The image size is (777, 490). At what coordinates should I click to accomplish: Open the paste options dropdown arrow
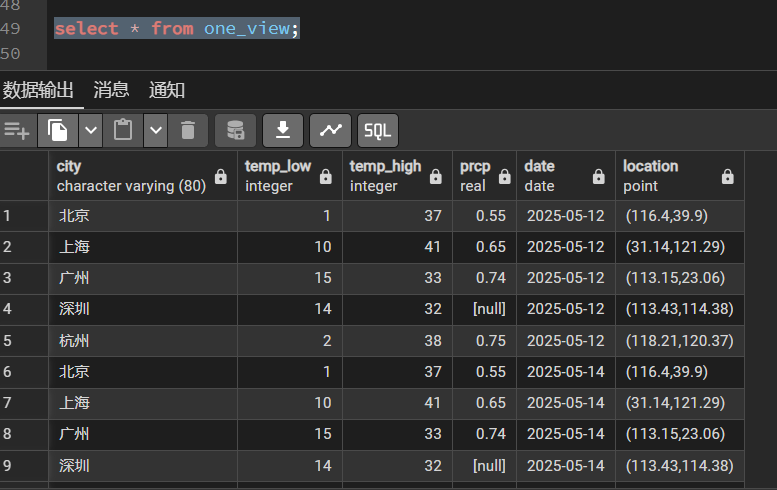click(156, 131)
